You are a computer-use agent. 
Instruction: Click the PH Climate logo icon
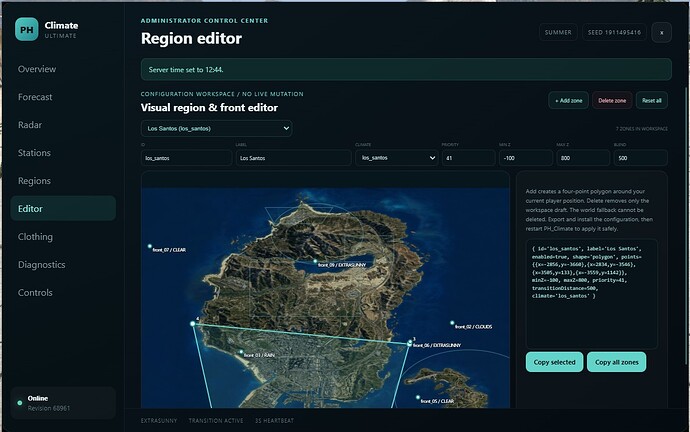26,29
